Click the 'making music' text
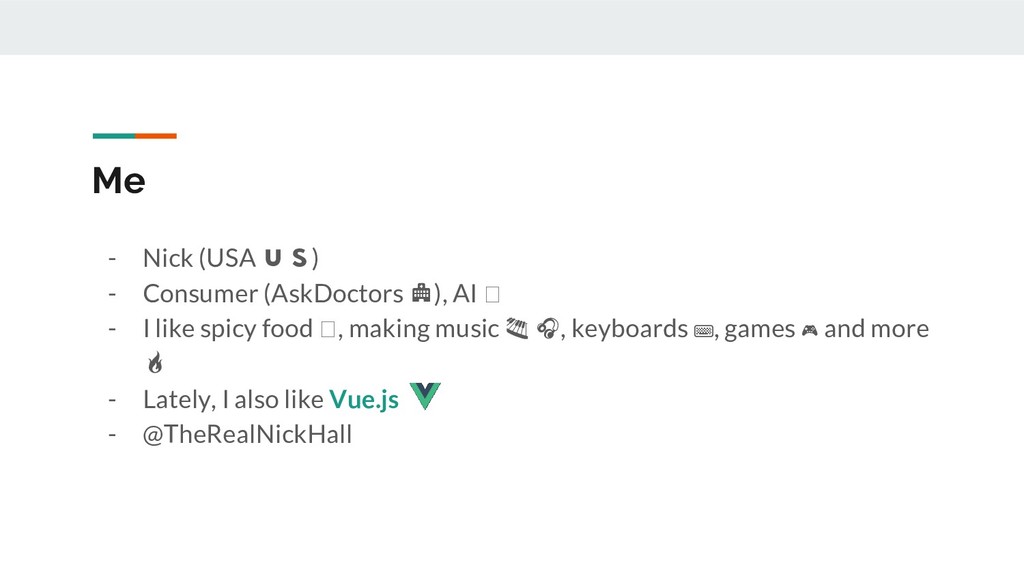The width and height of the screenshot is (1024, 576). click(424, 329)
